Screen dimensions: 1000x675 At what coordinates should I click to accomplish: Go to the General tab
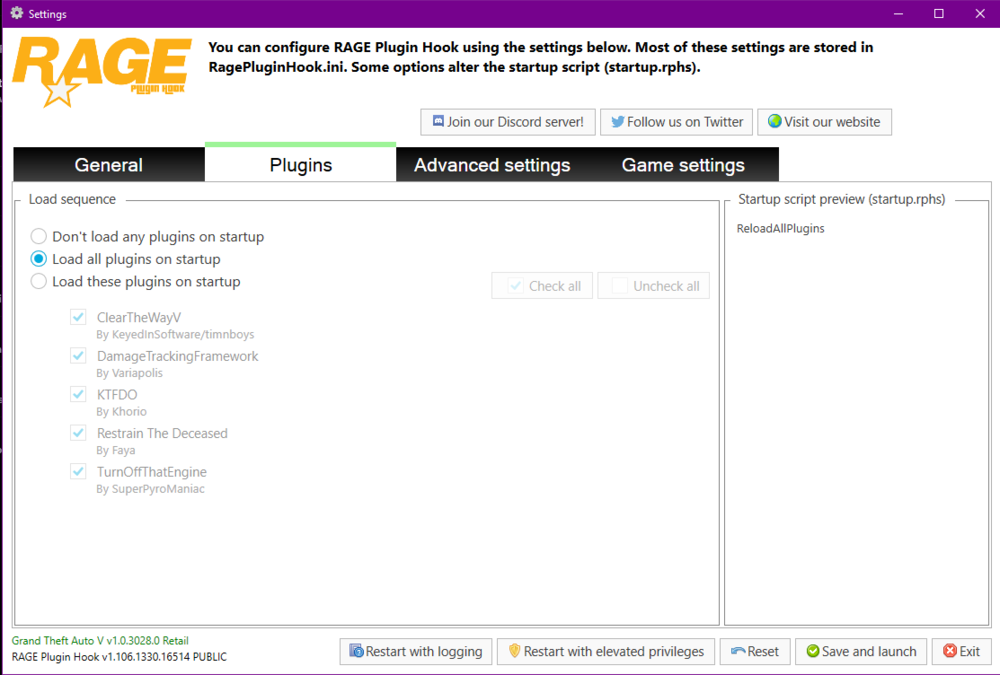coord(108,164)
